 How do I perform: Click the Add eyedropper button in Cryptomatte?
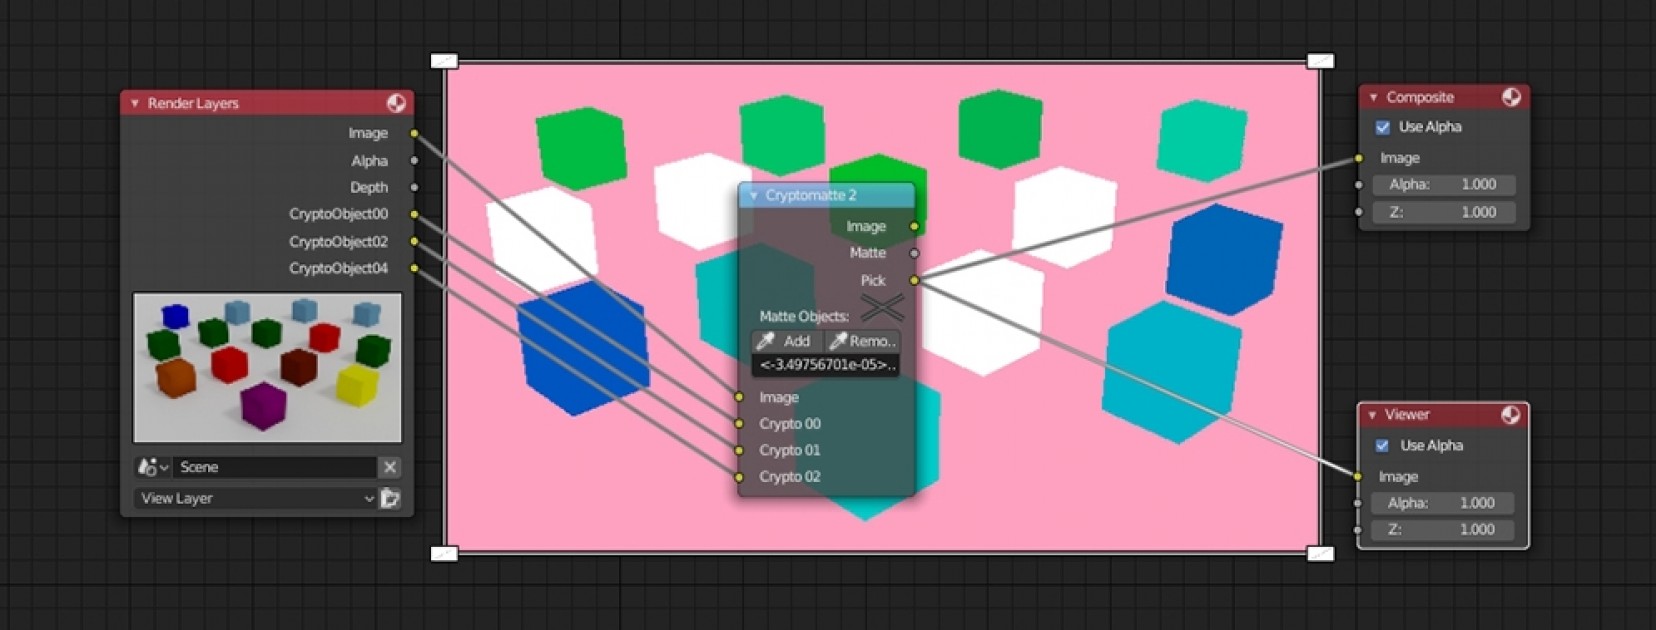point(787,341)
